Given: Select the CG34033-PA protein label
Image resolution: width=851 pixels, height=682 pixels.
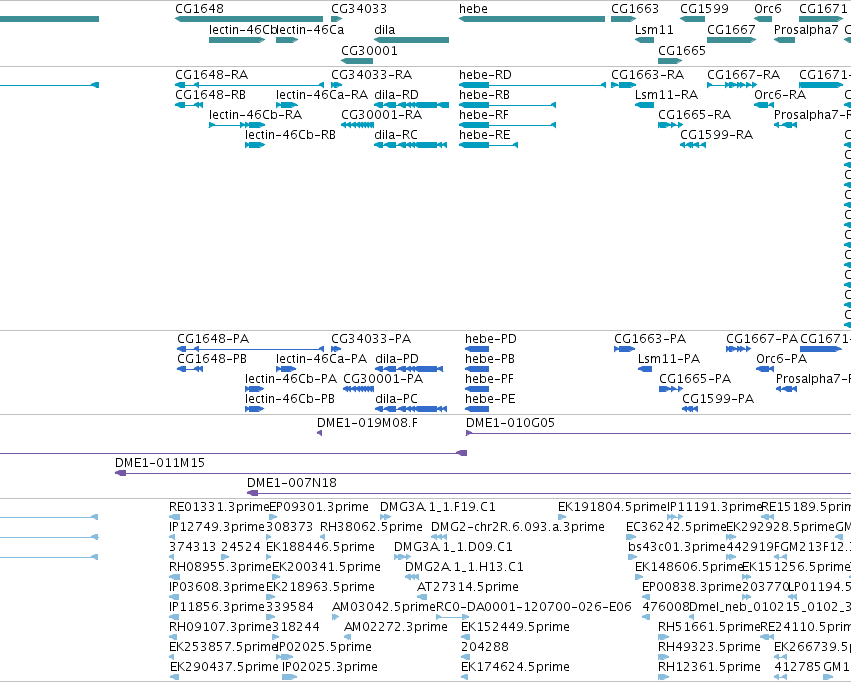Looking at the screenshot, I should click(371, 339).
